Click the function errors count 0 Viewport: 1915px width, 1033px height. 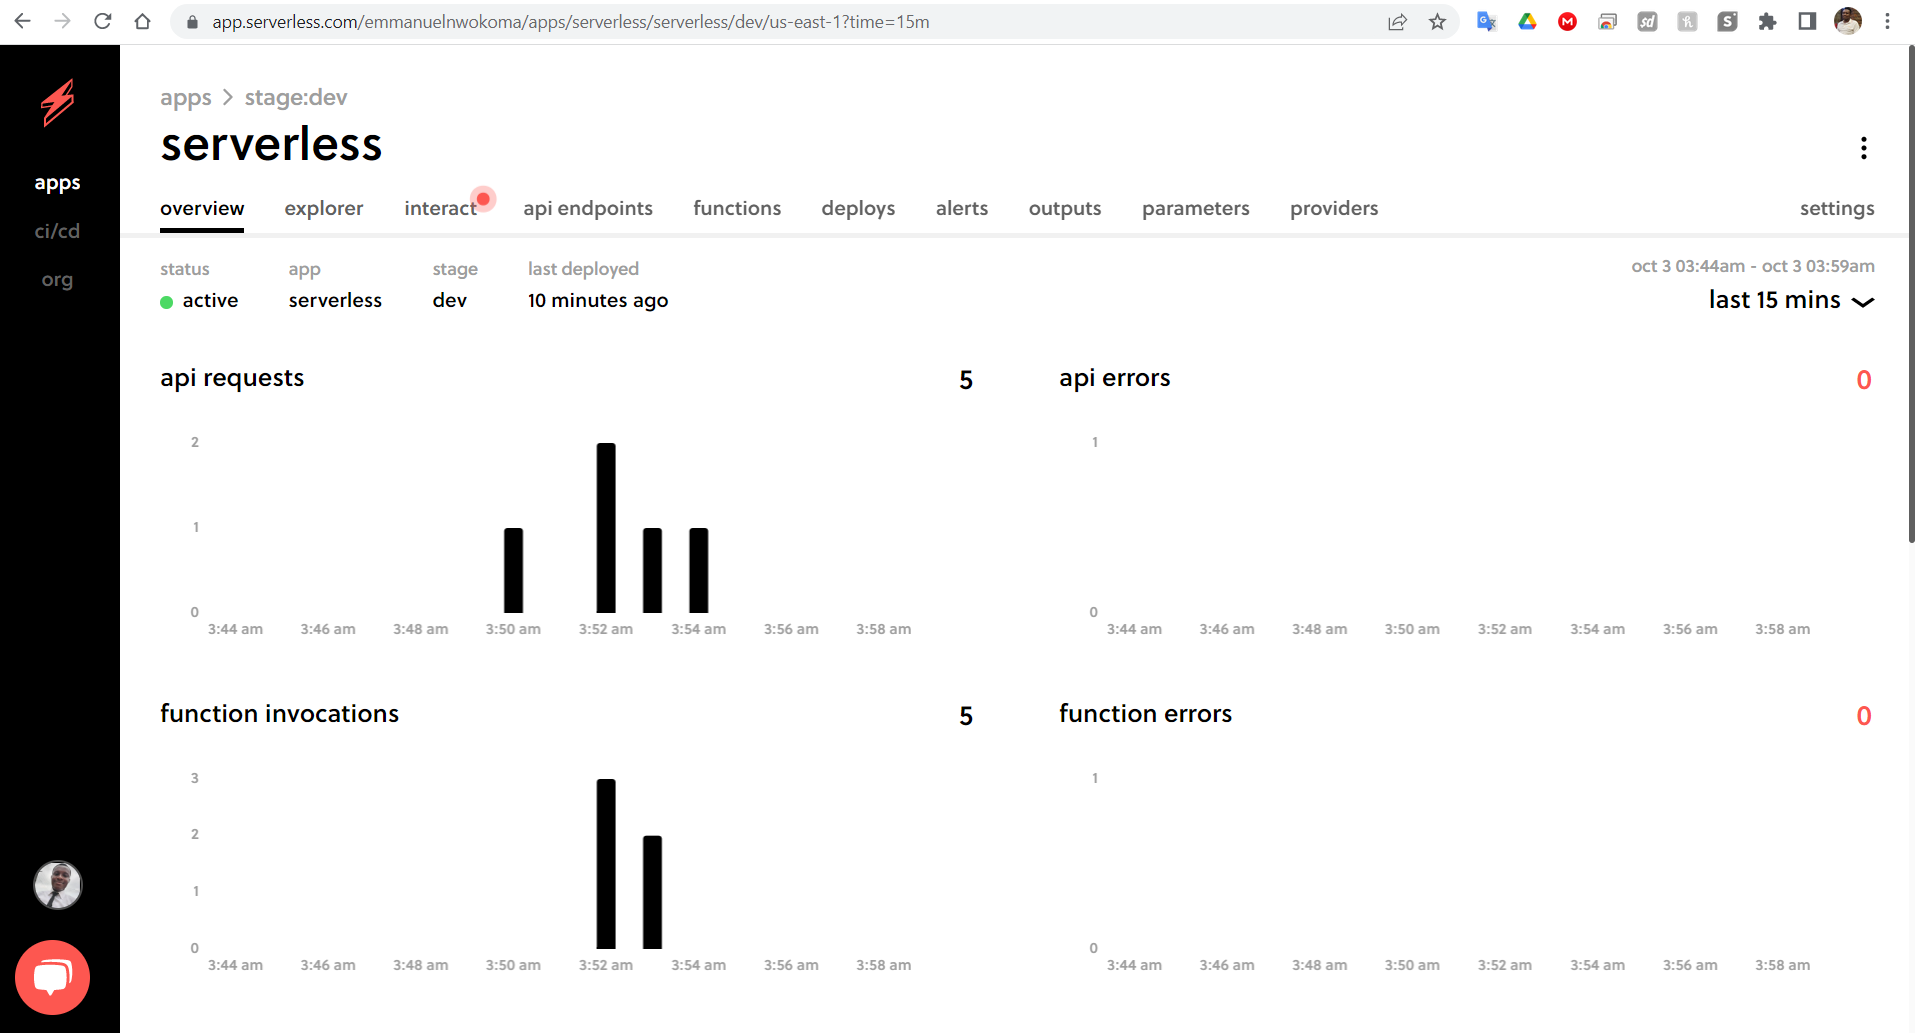click(x=1864, y=716)
